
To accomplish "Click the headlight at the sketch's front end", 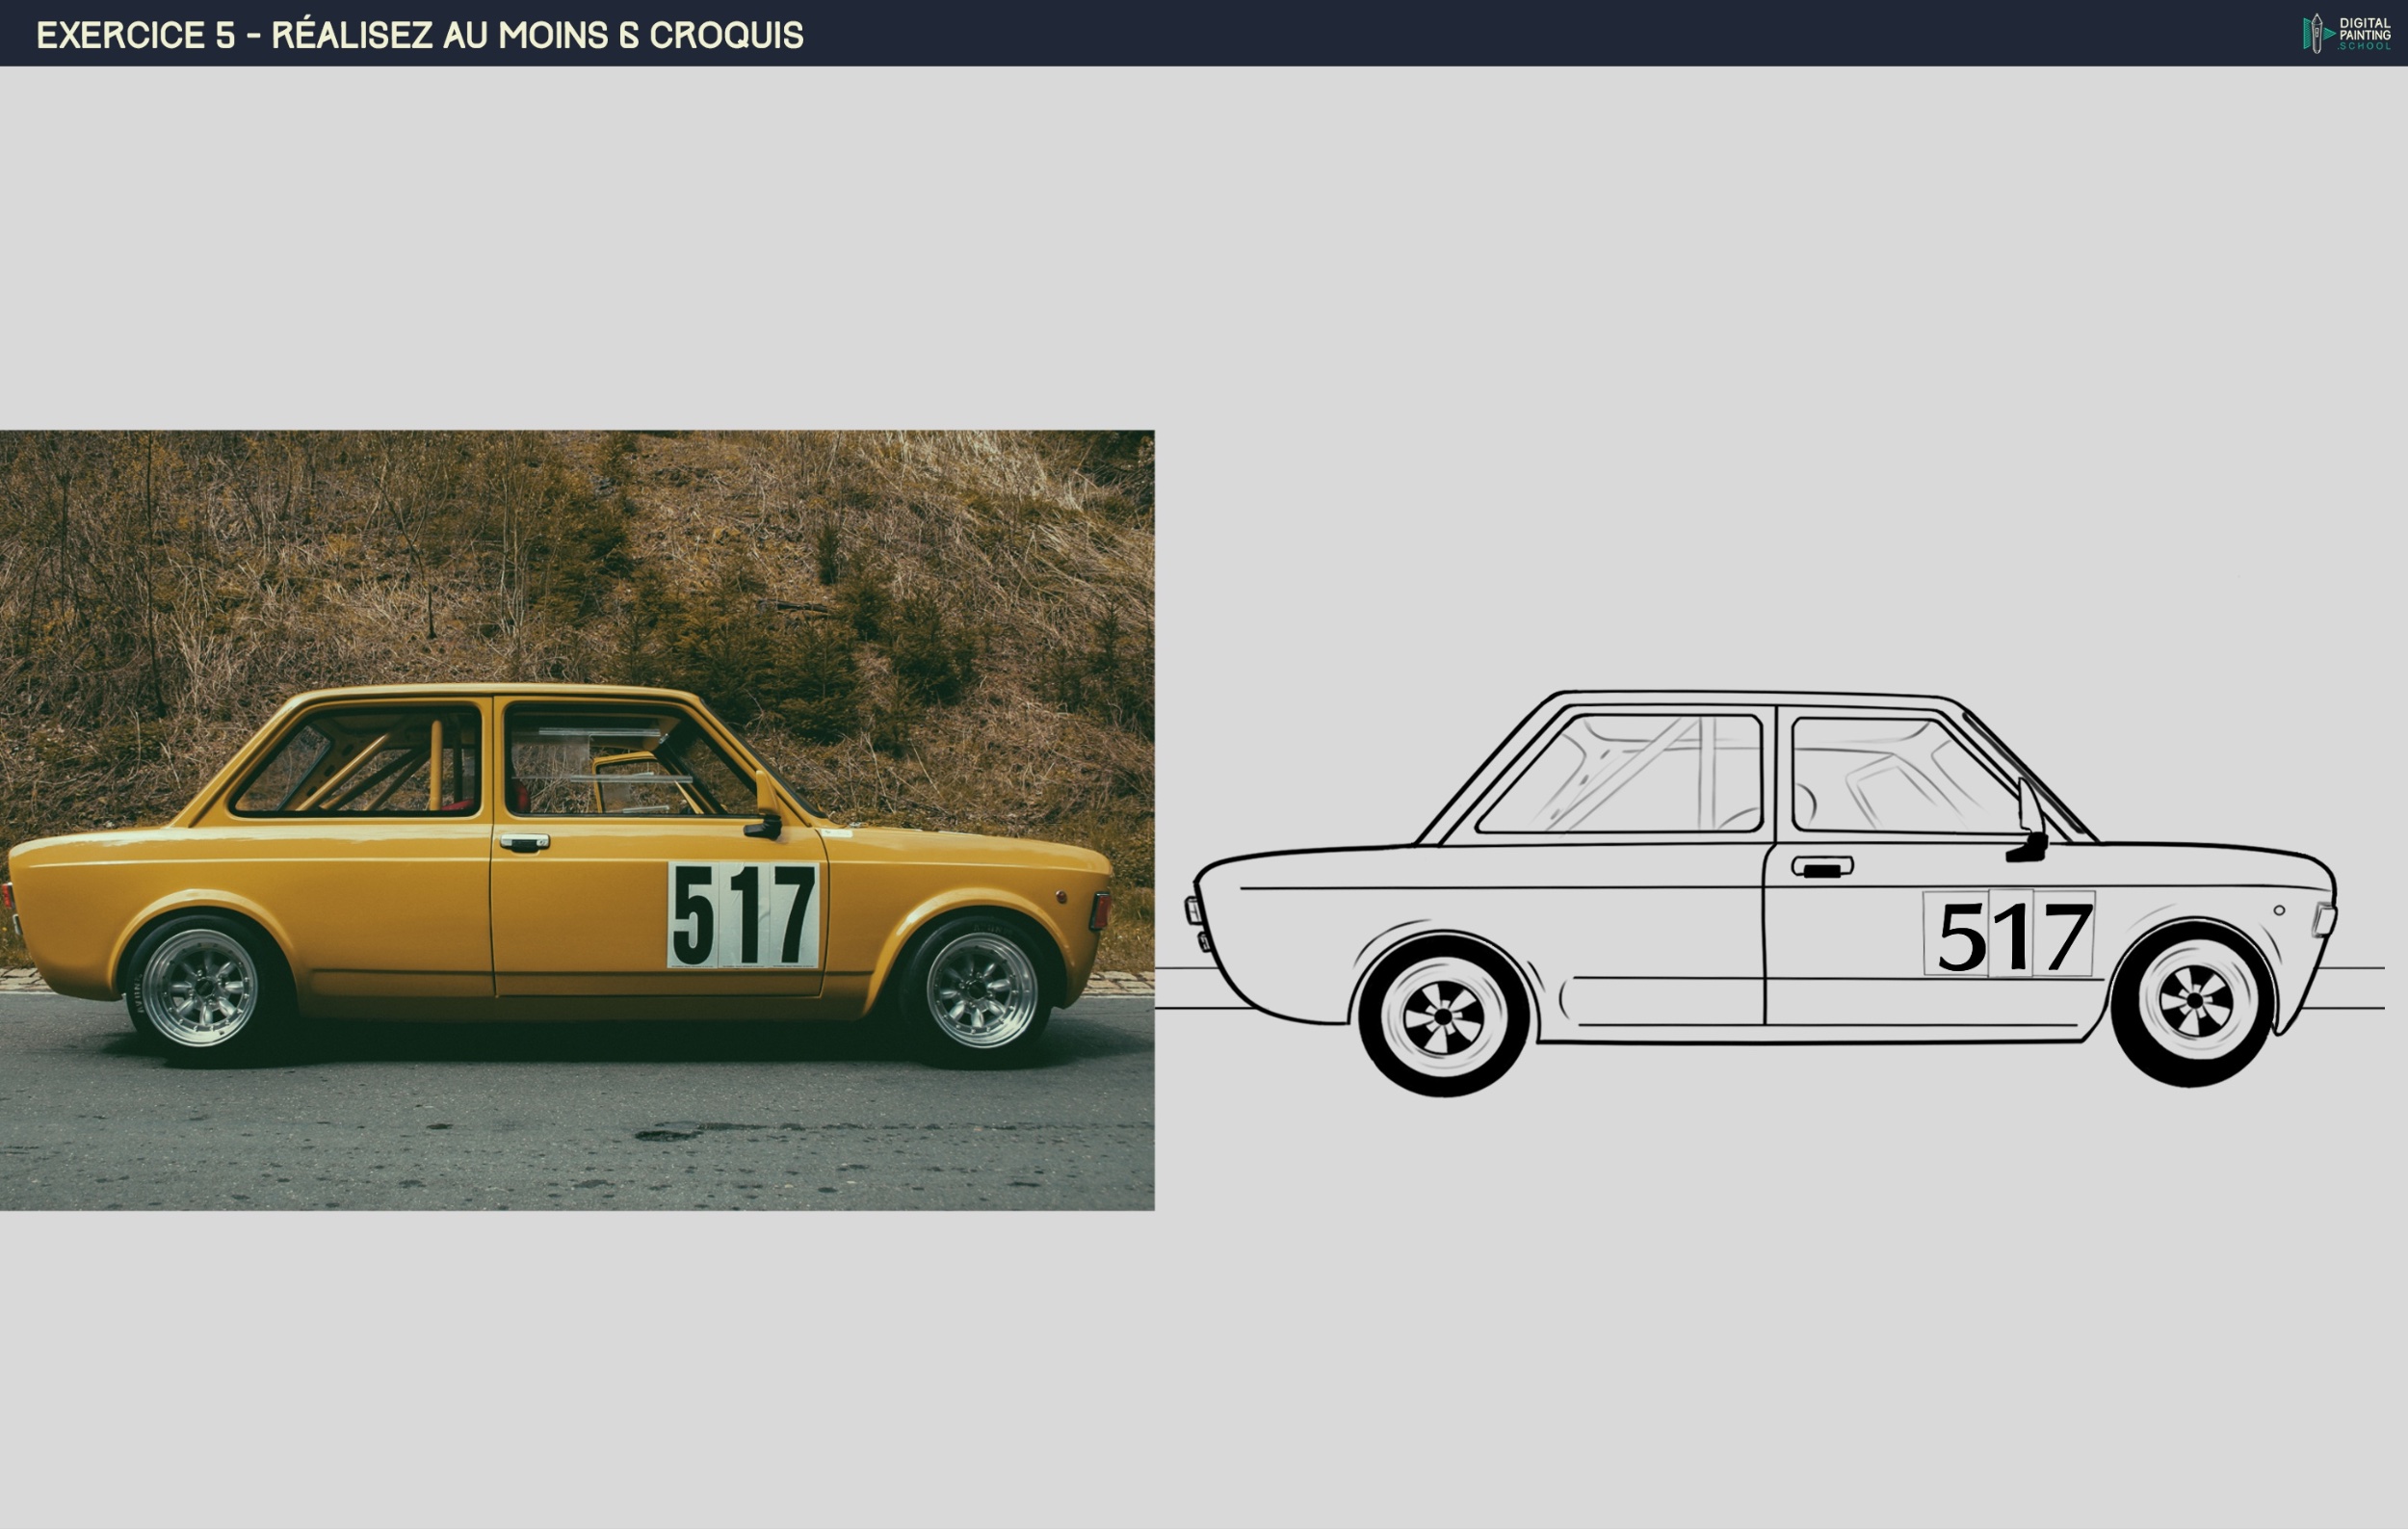I will click(x=2325, y=919).
